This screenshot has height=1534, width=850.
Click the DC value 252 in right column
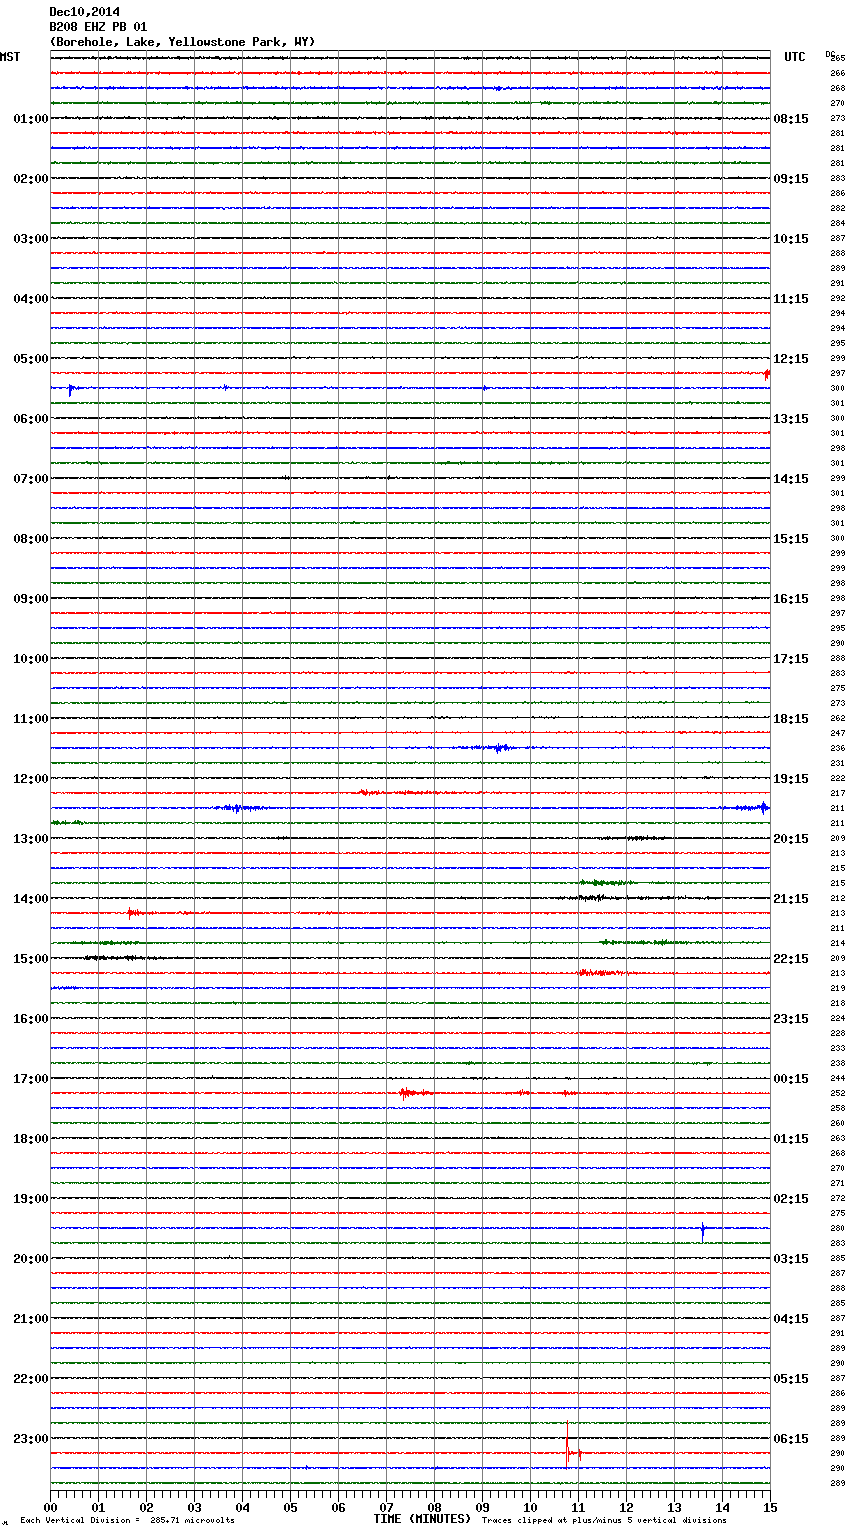point(838,1093)
